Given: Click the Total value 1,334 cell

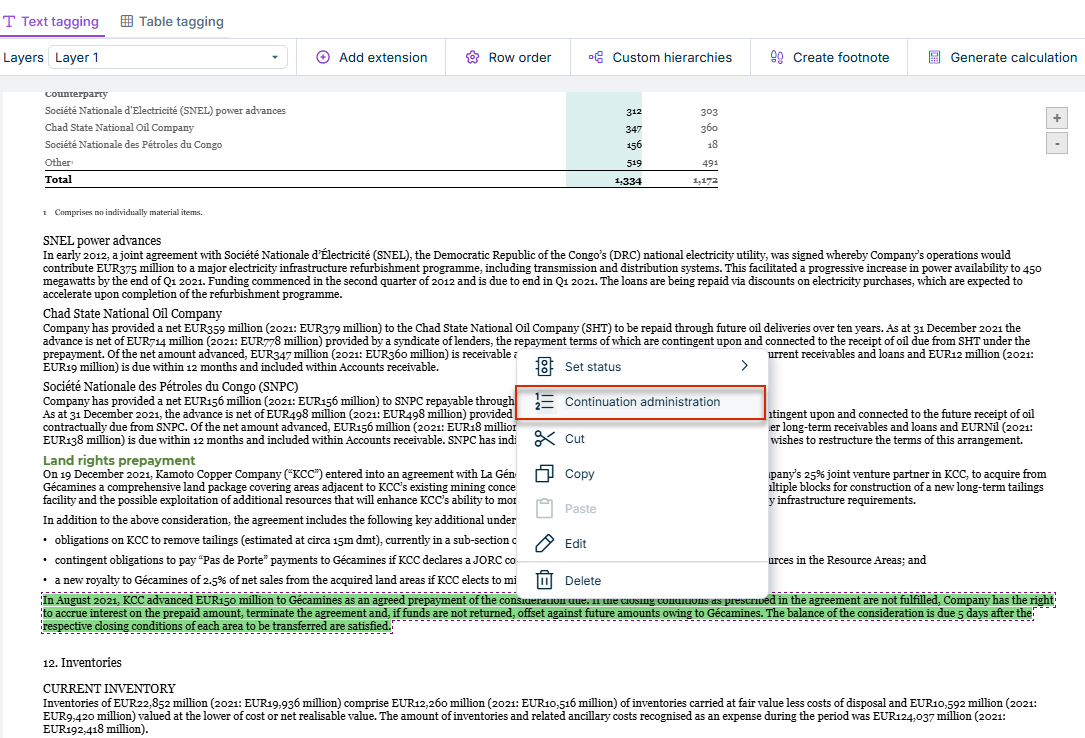Looking at the screenshot, I should click(x=628, y=181).
